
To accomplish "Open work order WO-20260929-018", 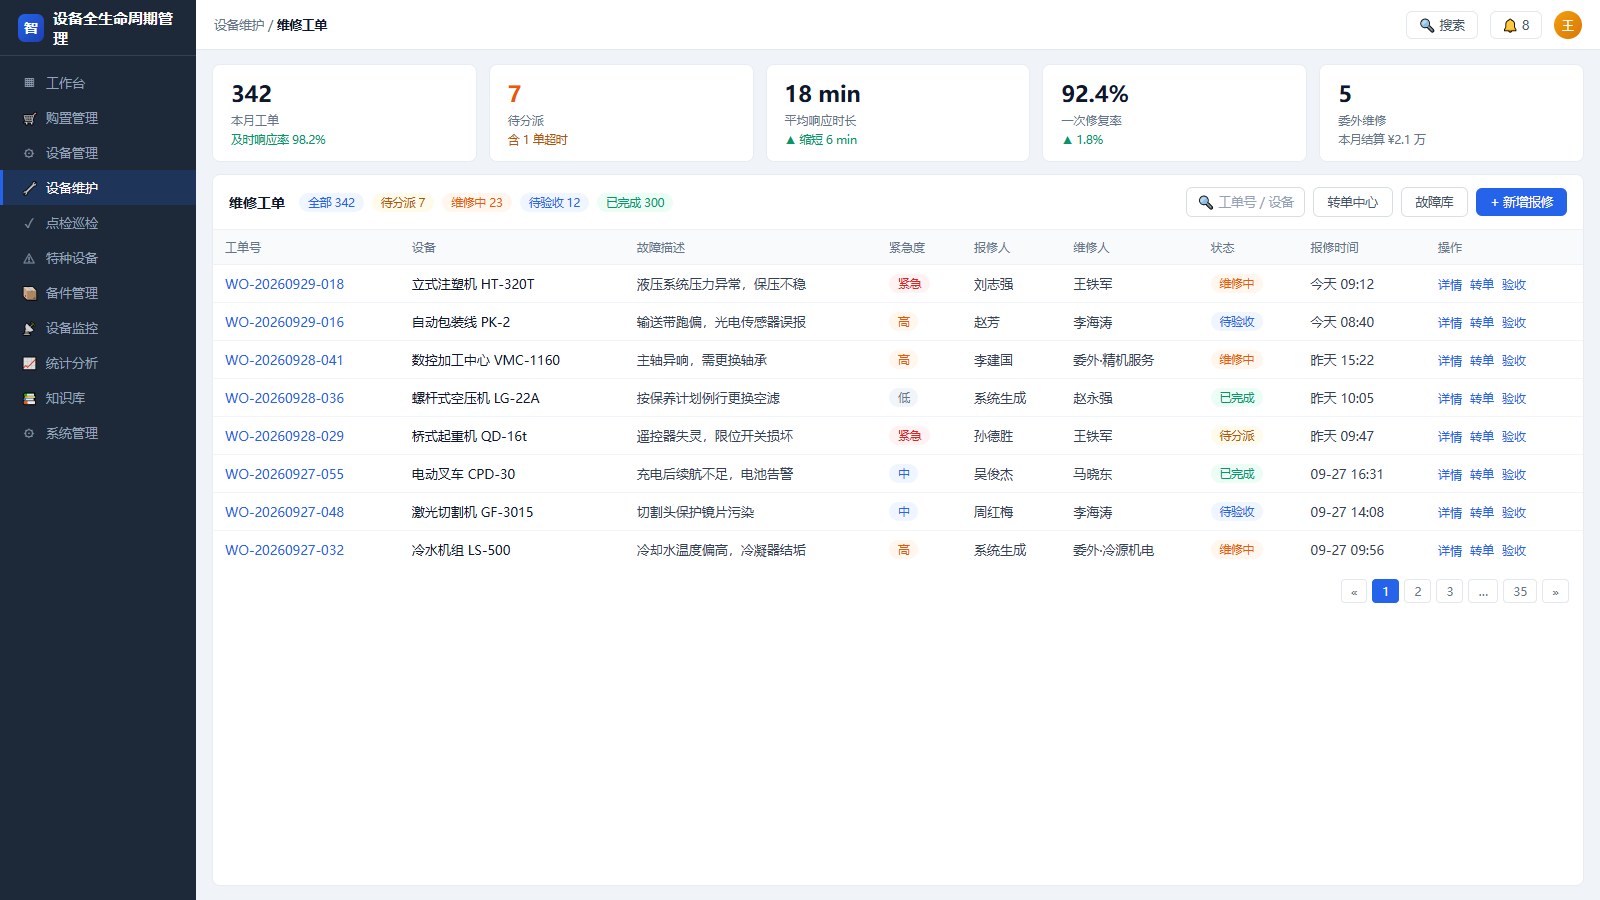I will [x=284, y=284].
